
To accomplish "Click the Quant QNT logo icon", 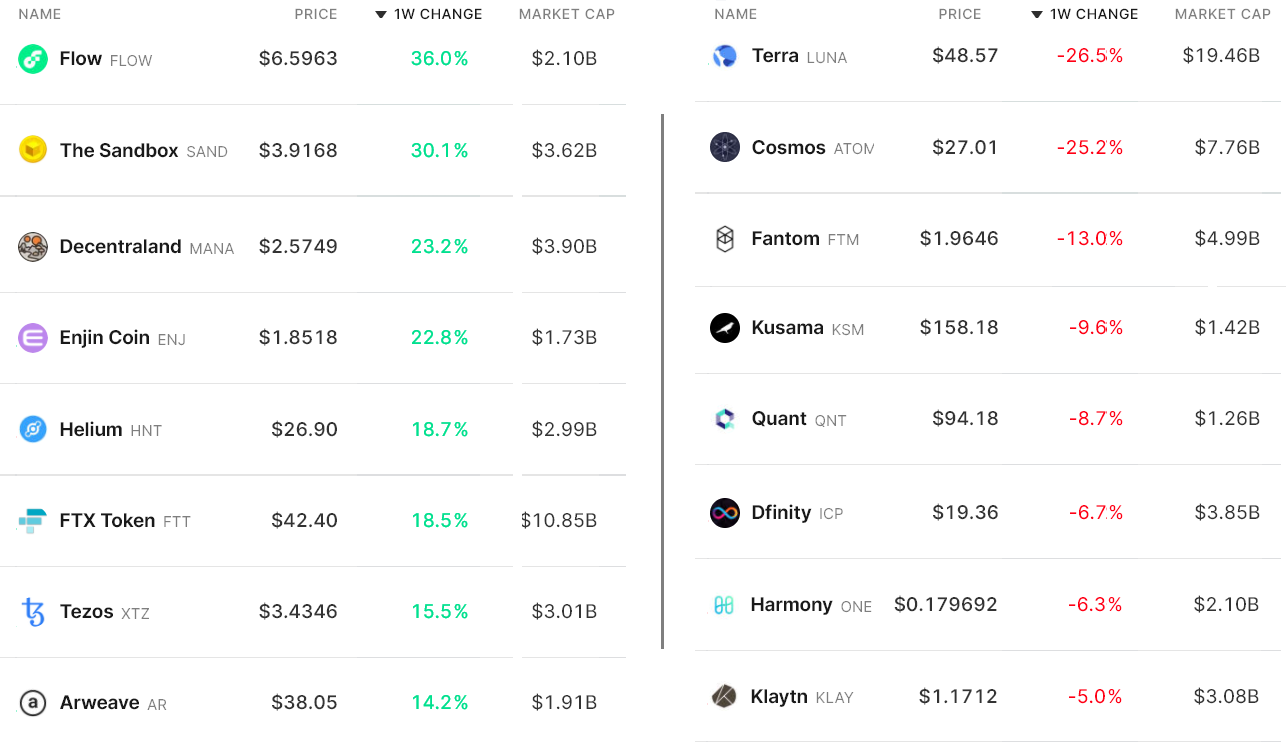I will pyautogui.click(x=724, y=419).
